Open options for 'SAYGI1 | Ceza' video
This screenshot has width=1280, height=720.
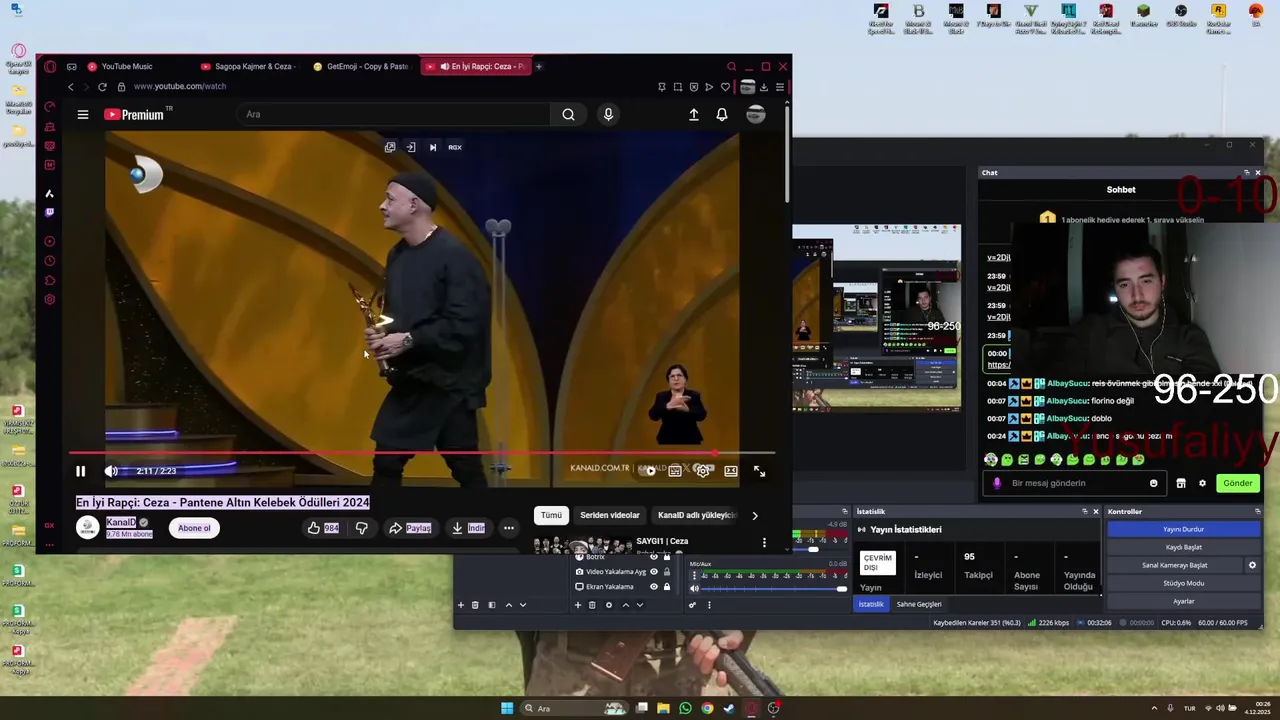point(764,543)
